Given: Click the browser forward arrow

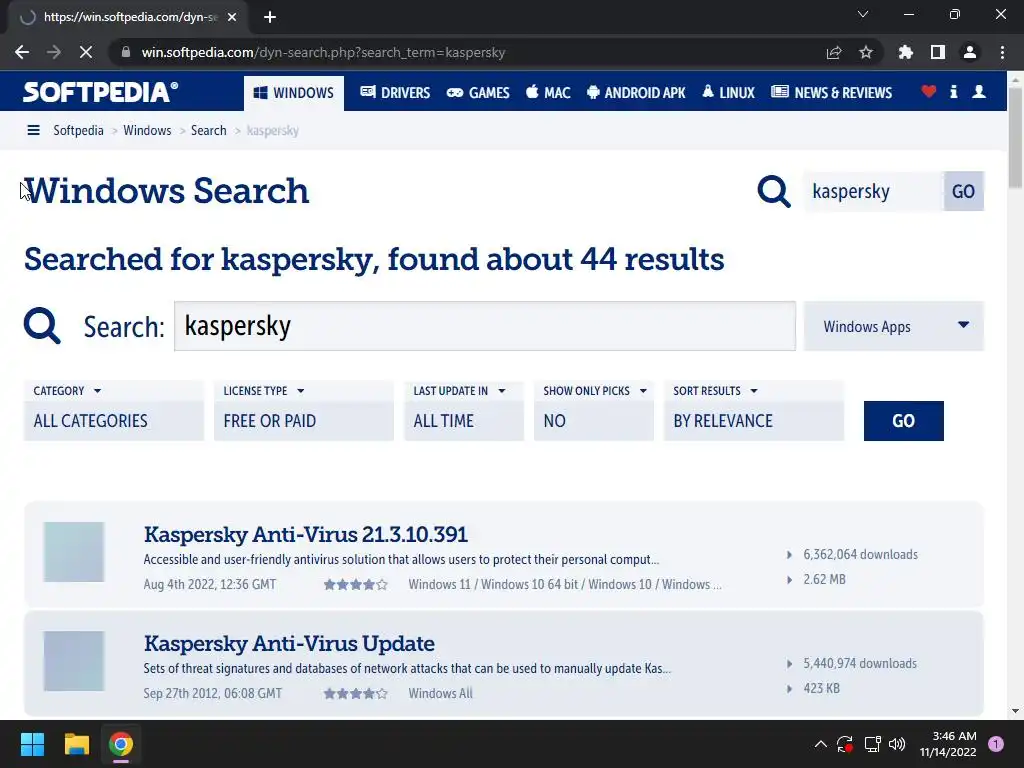Looking at the screenshot, I should pyautogui.click(x=54, y=52).
